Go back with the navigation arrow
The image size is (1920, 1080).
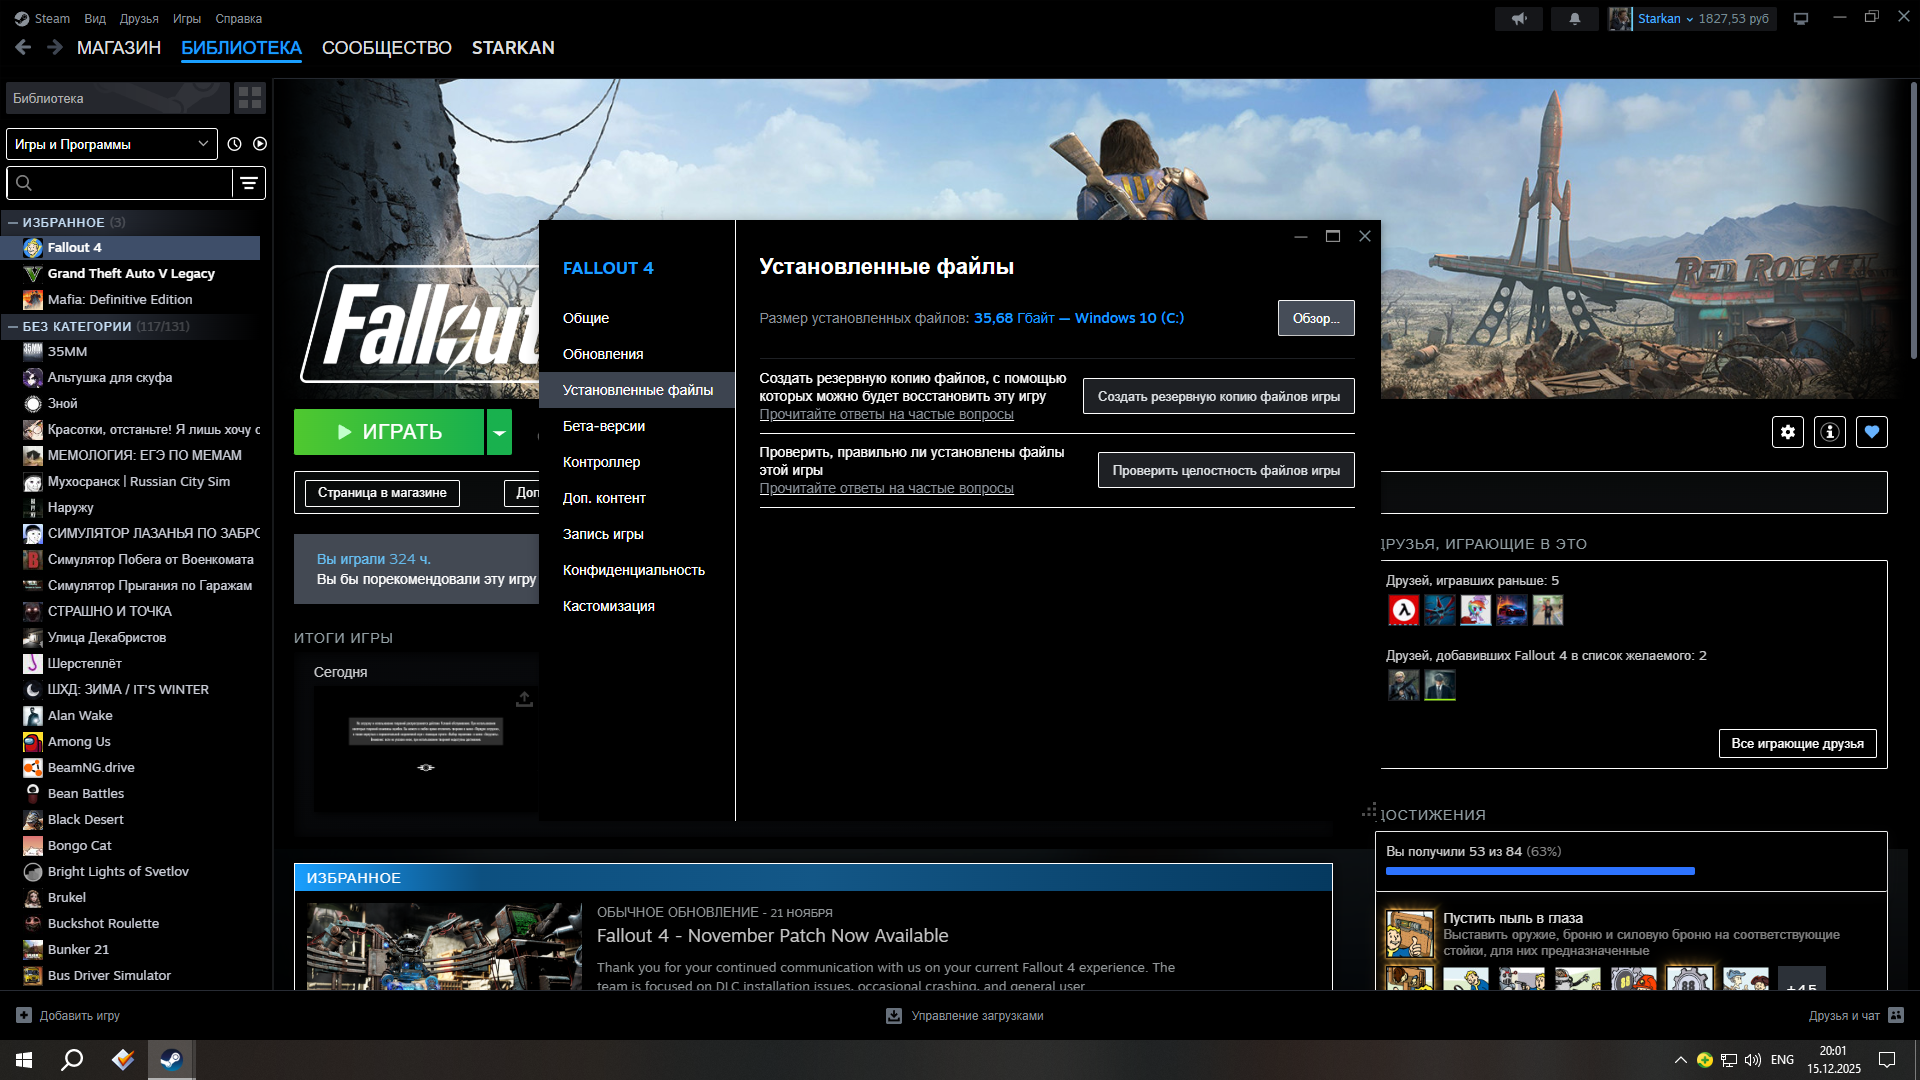coord(23,47)
